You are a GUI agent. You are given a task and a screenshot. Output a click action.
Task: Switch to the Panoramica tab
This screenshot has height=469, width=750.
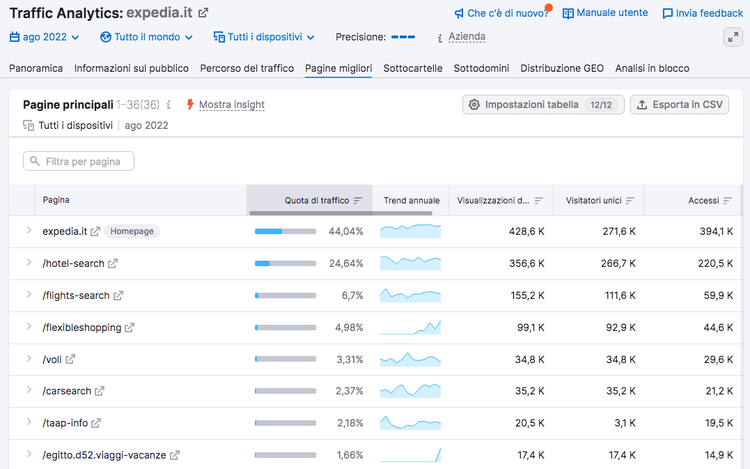tap(36, 68)
